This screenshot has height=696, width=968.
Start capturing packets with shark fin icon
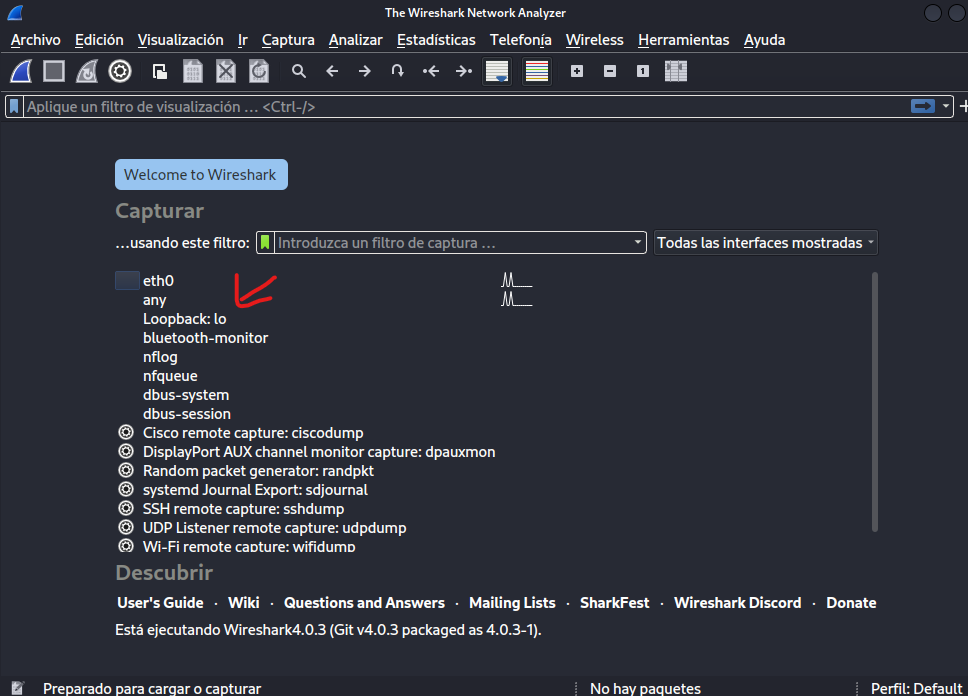pos(21,71)
